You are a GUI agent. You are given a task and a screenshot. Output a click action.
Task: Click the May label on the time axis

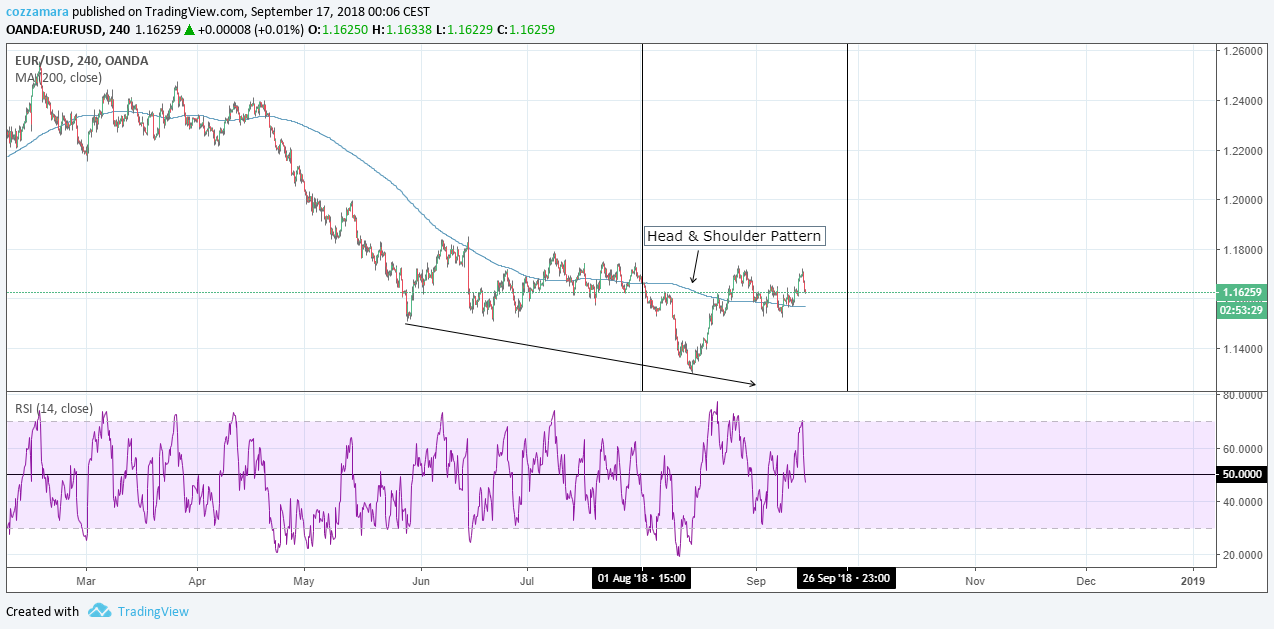[x=304, y=579]
